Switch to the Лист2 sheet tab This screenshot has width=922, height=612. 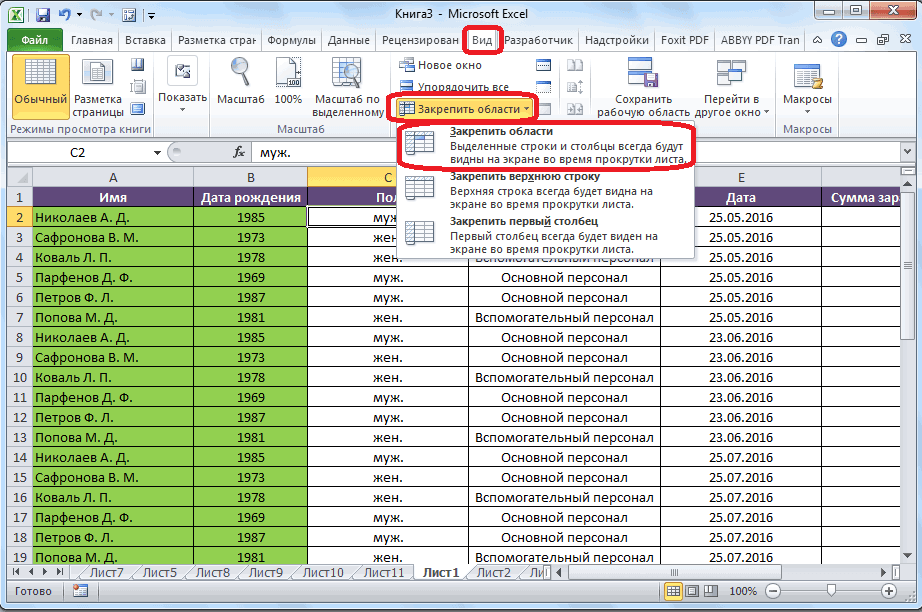click(493, 573)
